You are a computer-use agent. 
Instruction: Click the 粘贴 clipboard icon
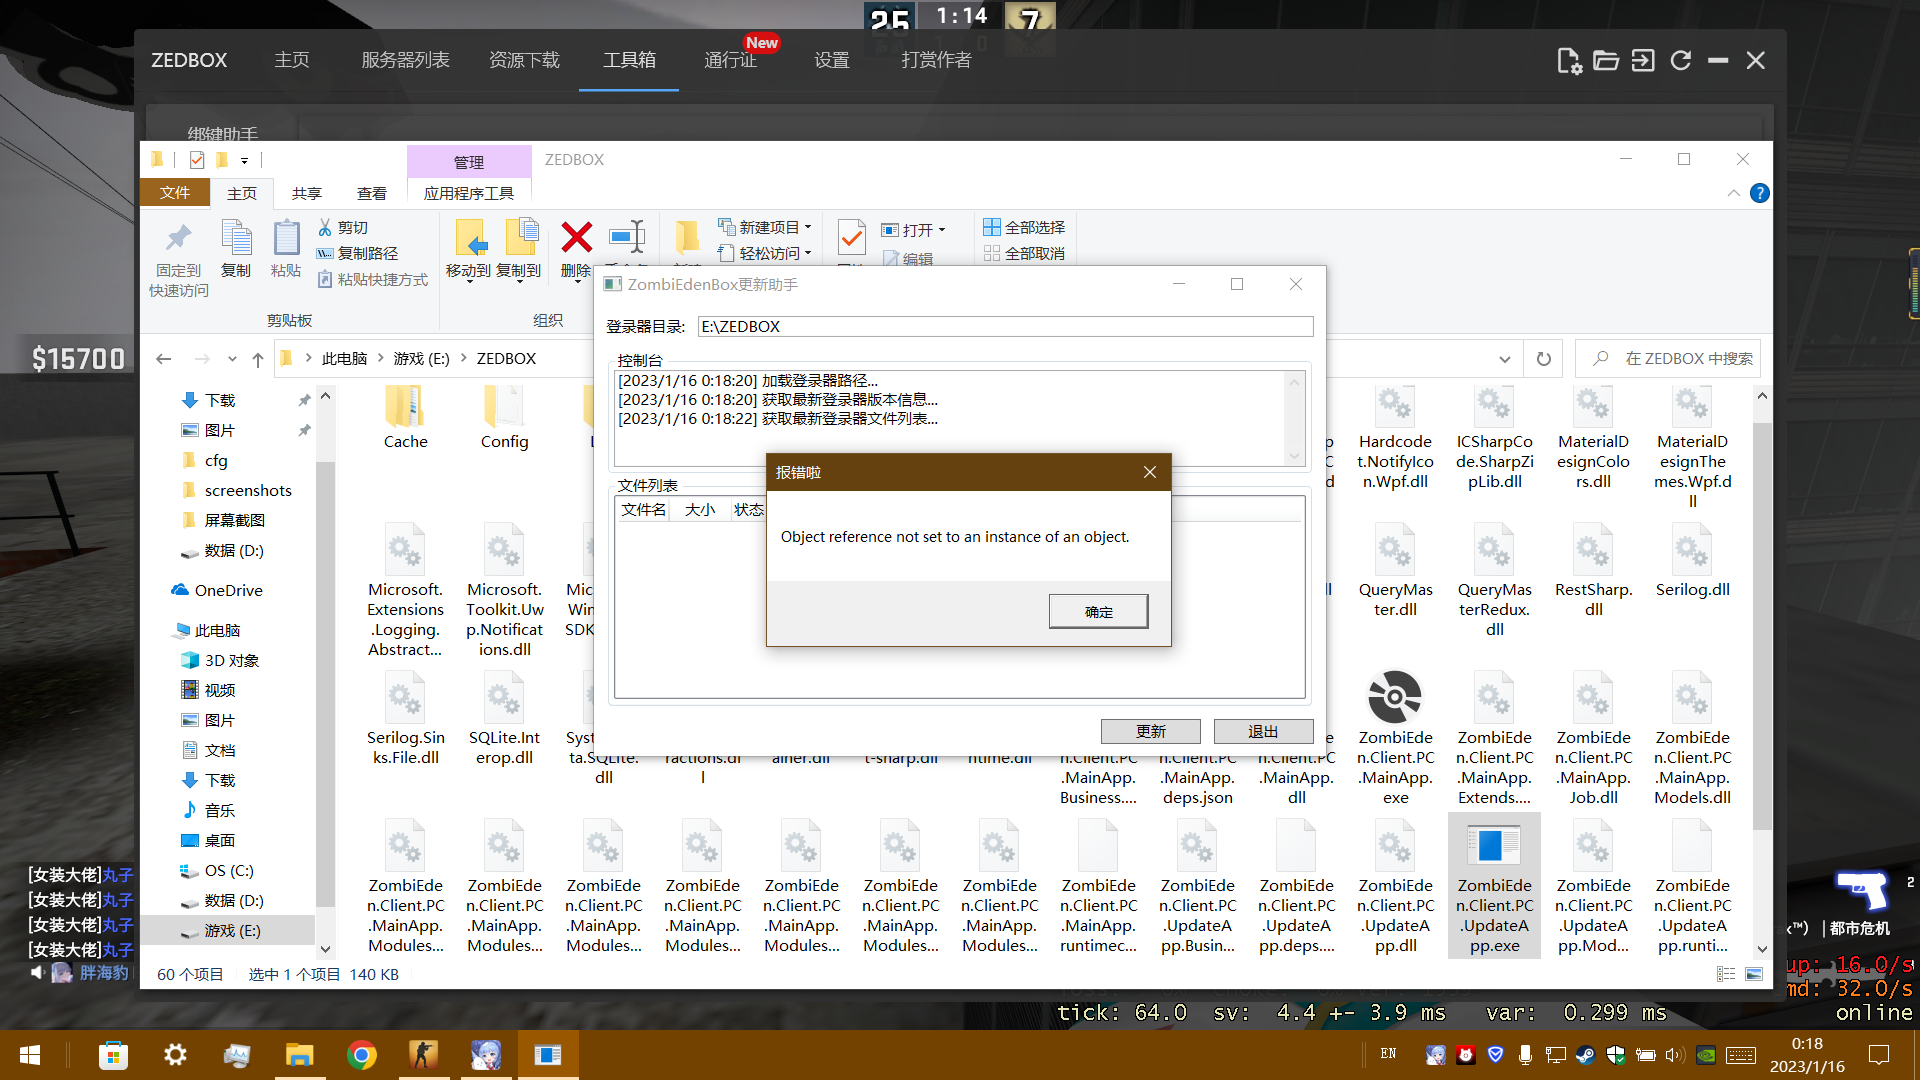pyautogui.click(x=286, y=238)
